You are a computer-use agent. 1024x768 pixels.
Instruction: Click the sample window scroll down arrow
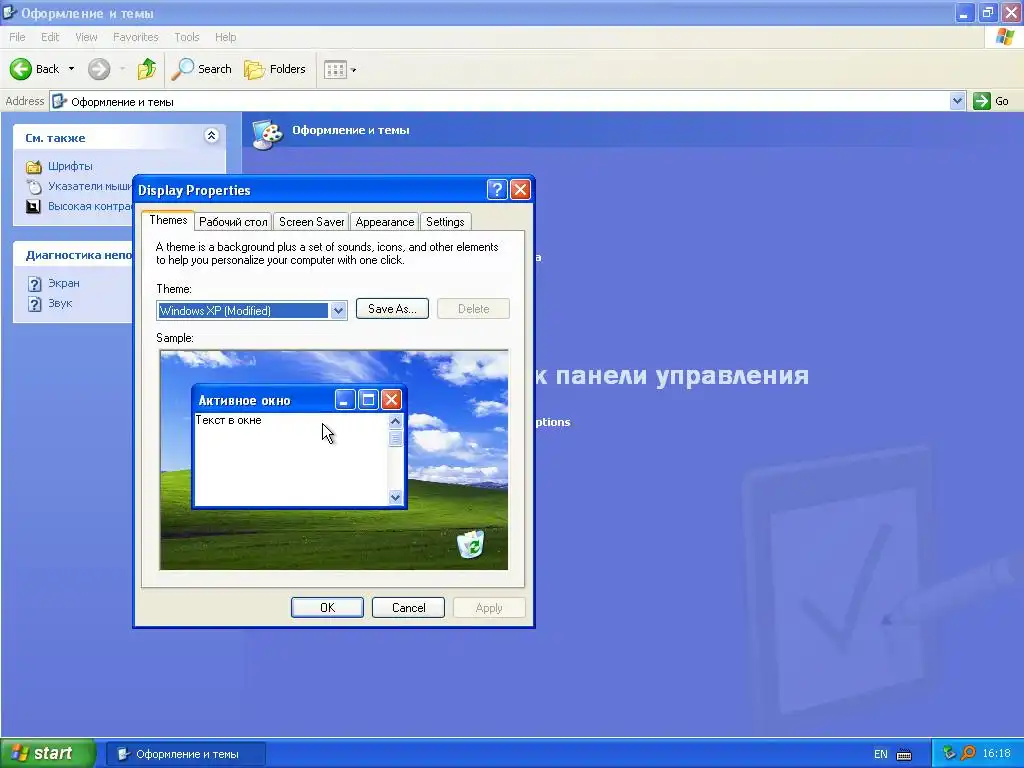point(395,498)
